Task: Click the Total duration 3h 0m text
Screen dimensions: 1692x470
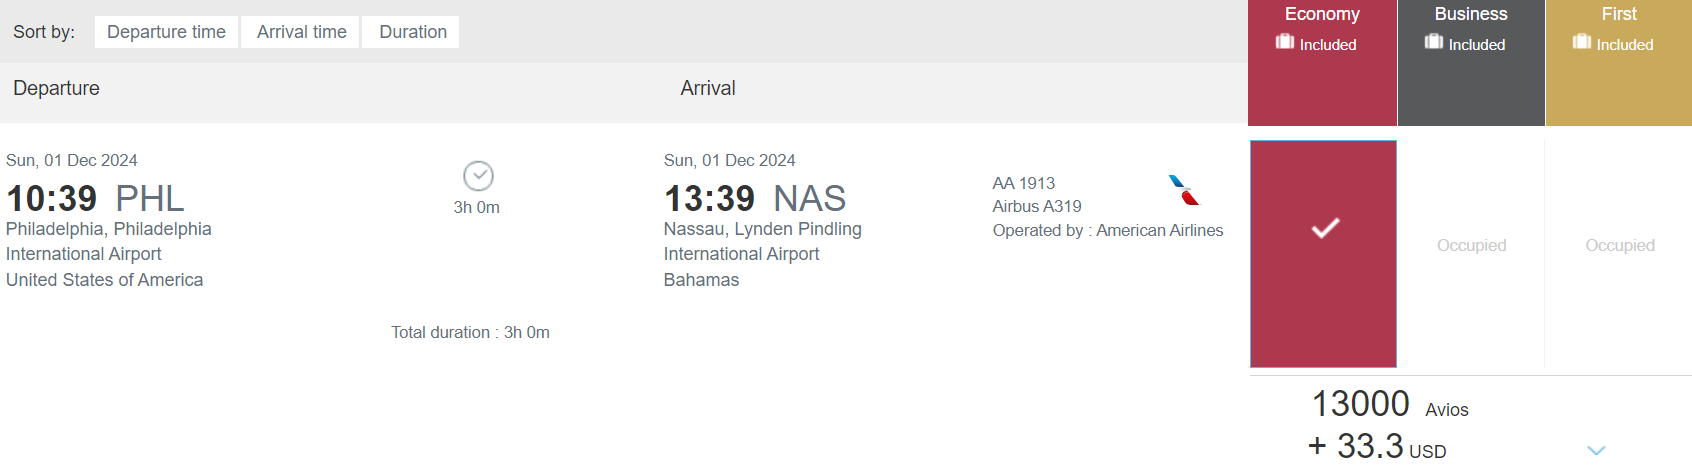Action: click(x=470, y=333)
